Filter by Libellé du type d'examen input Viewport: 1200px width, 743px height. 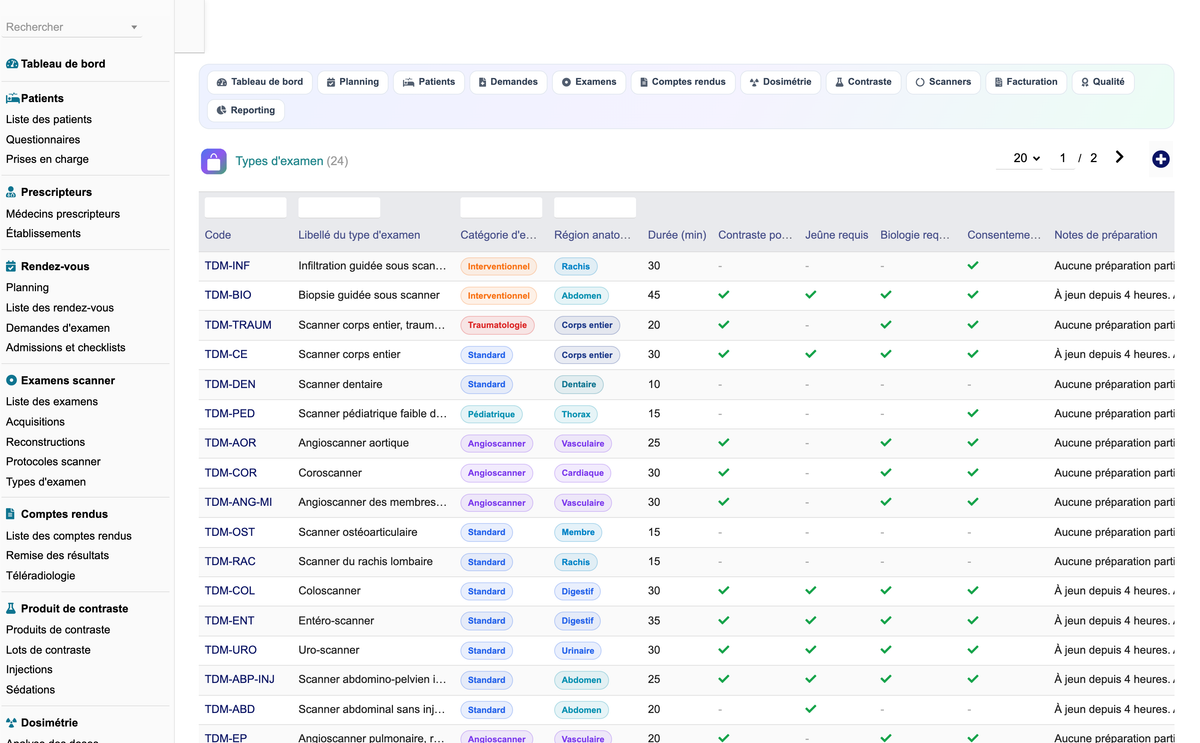coord(339,207)
